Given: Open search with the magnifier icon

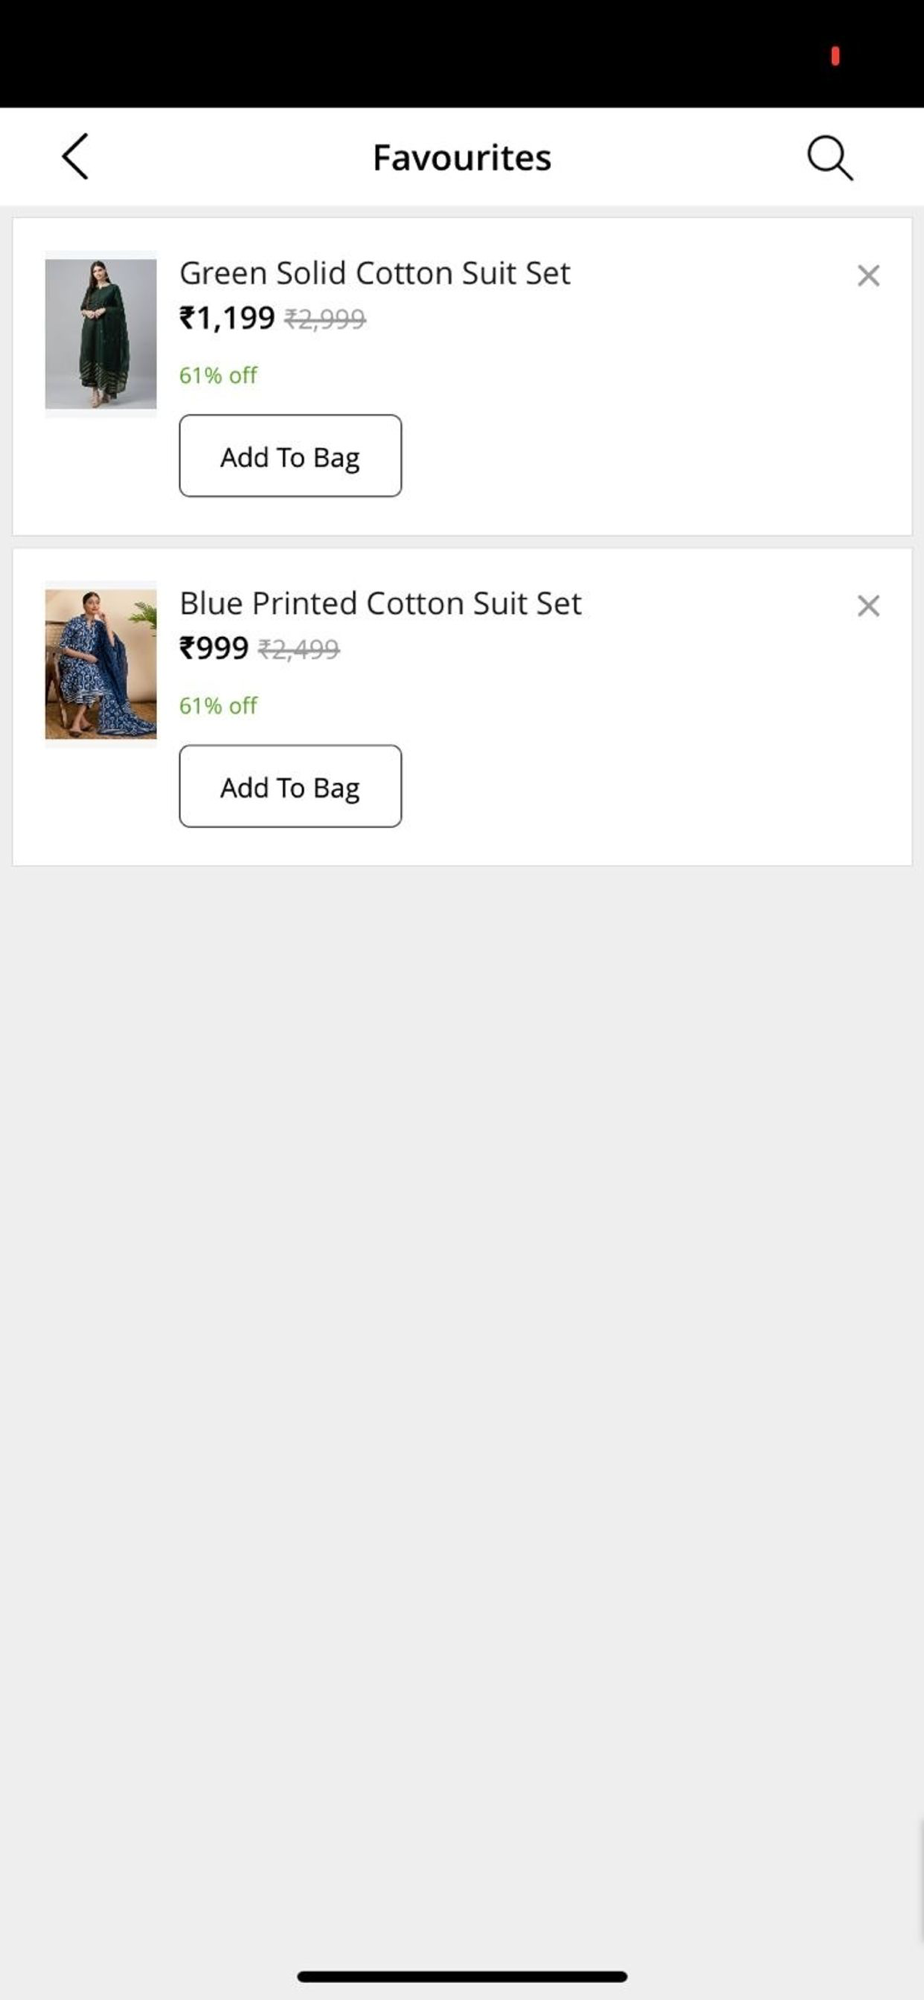Looking at the screenshot, I should pos(829,158).
